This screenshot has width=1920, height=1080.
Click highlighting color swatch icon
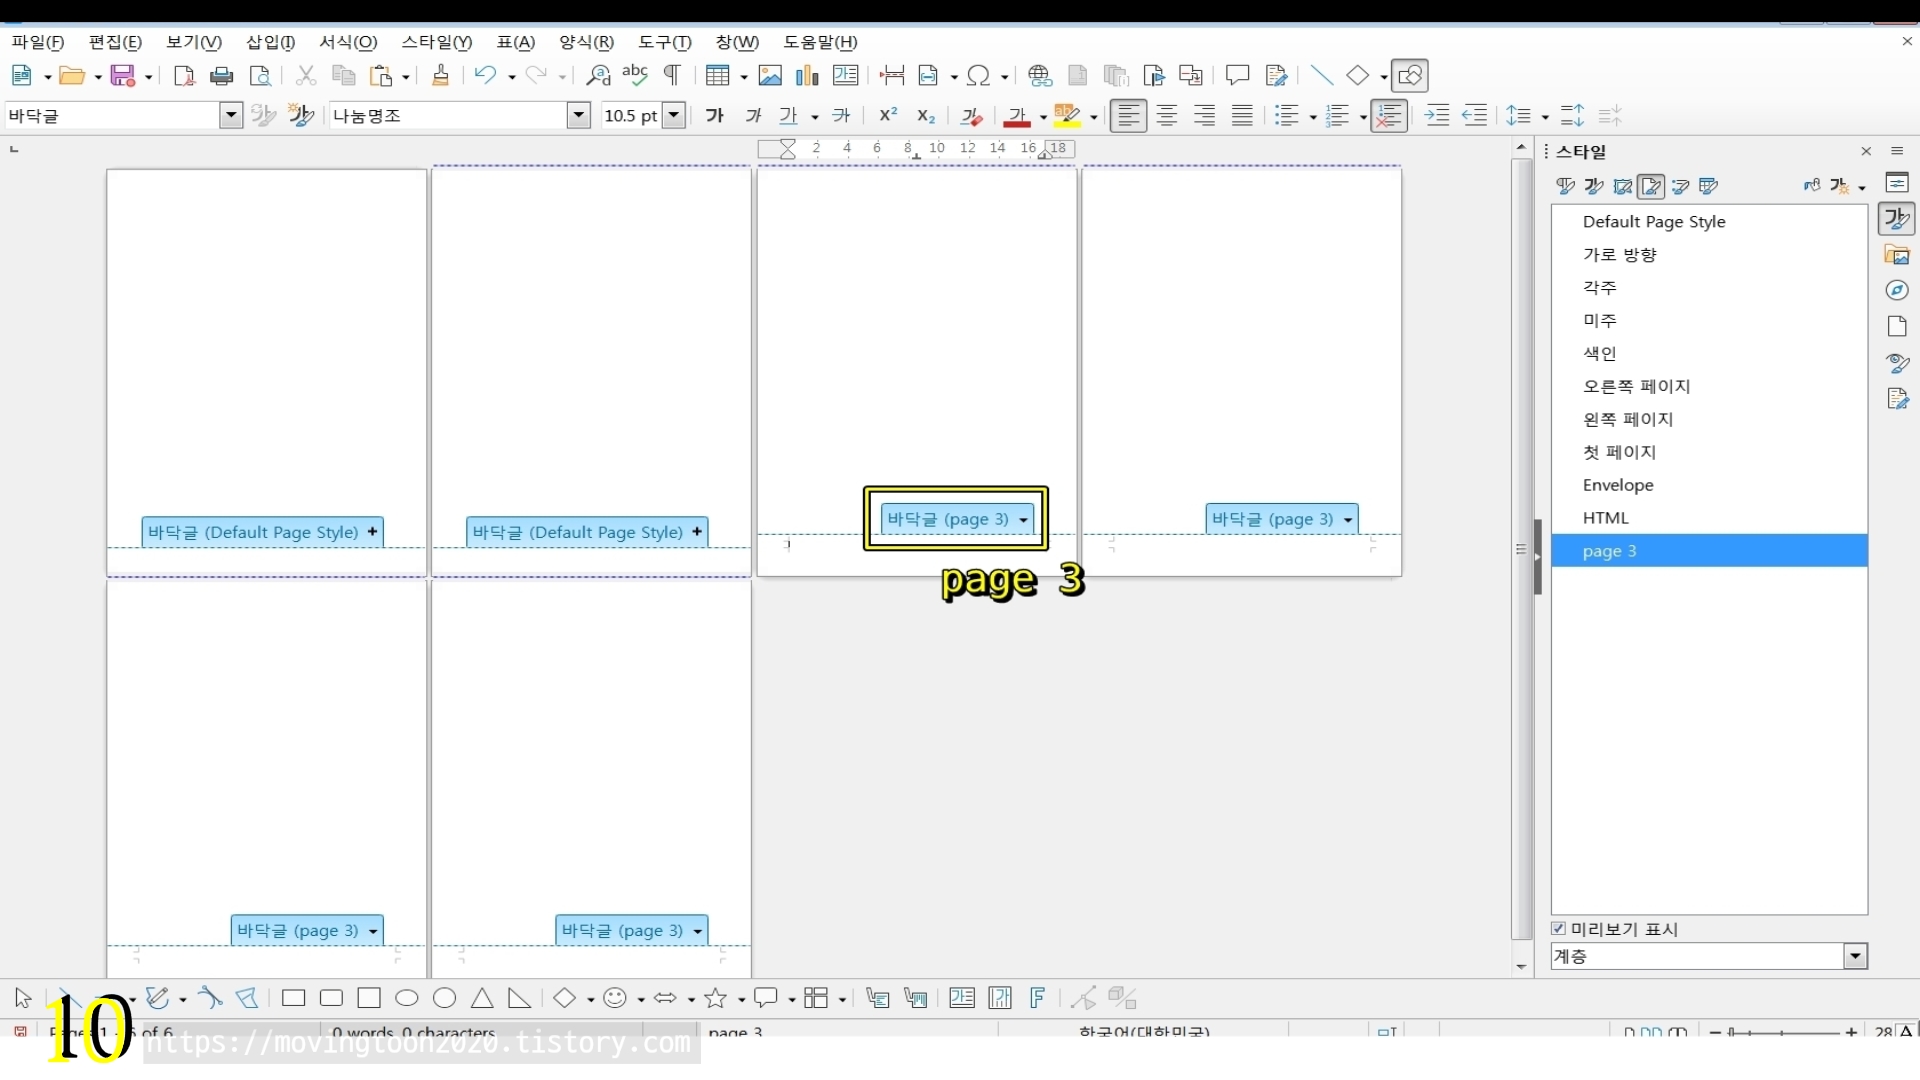pos(1067,116)
